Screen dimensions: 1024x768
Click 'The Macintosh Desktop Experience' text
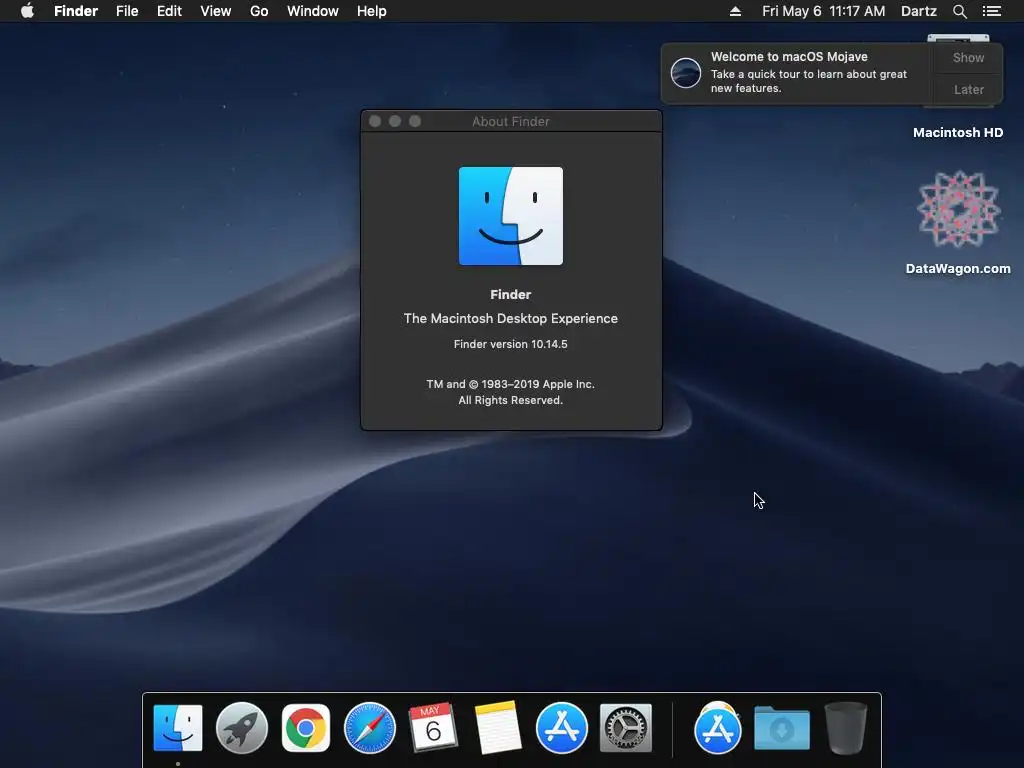(511, 319)
